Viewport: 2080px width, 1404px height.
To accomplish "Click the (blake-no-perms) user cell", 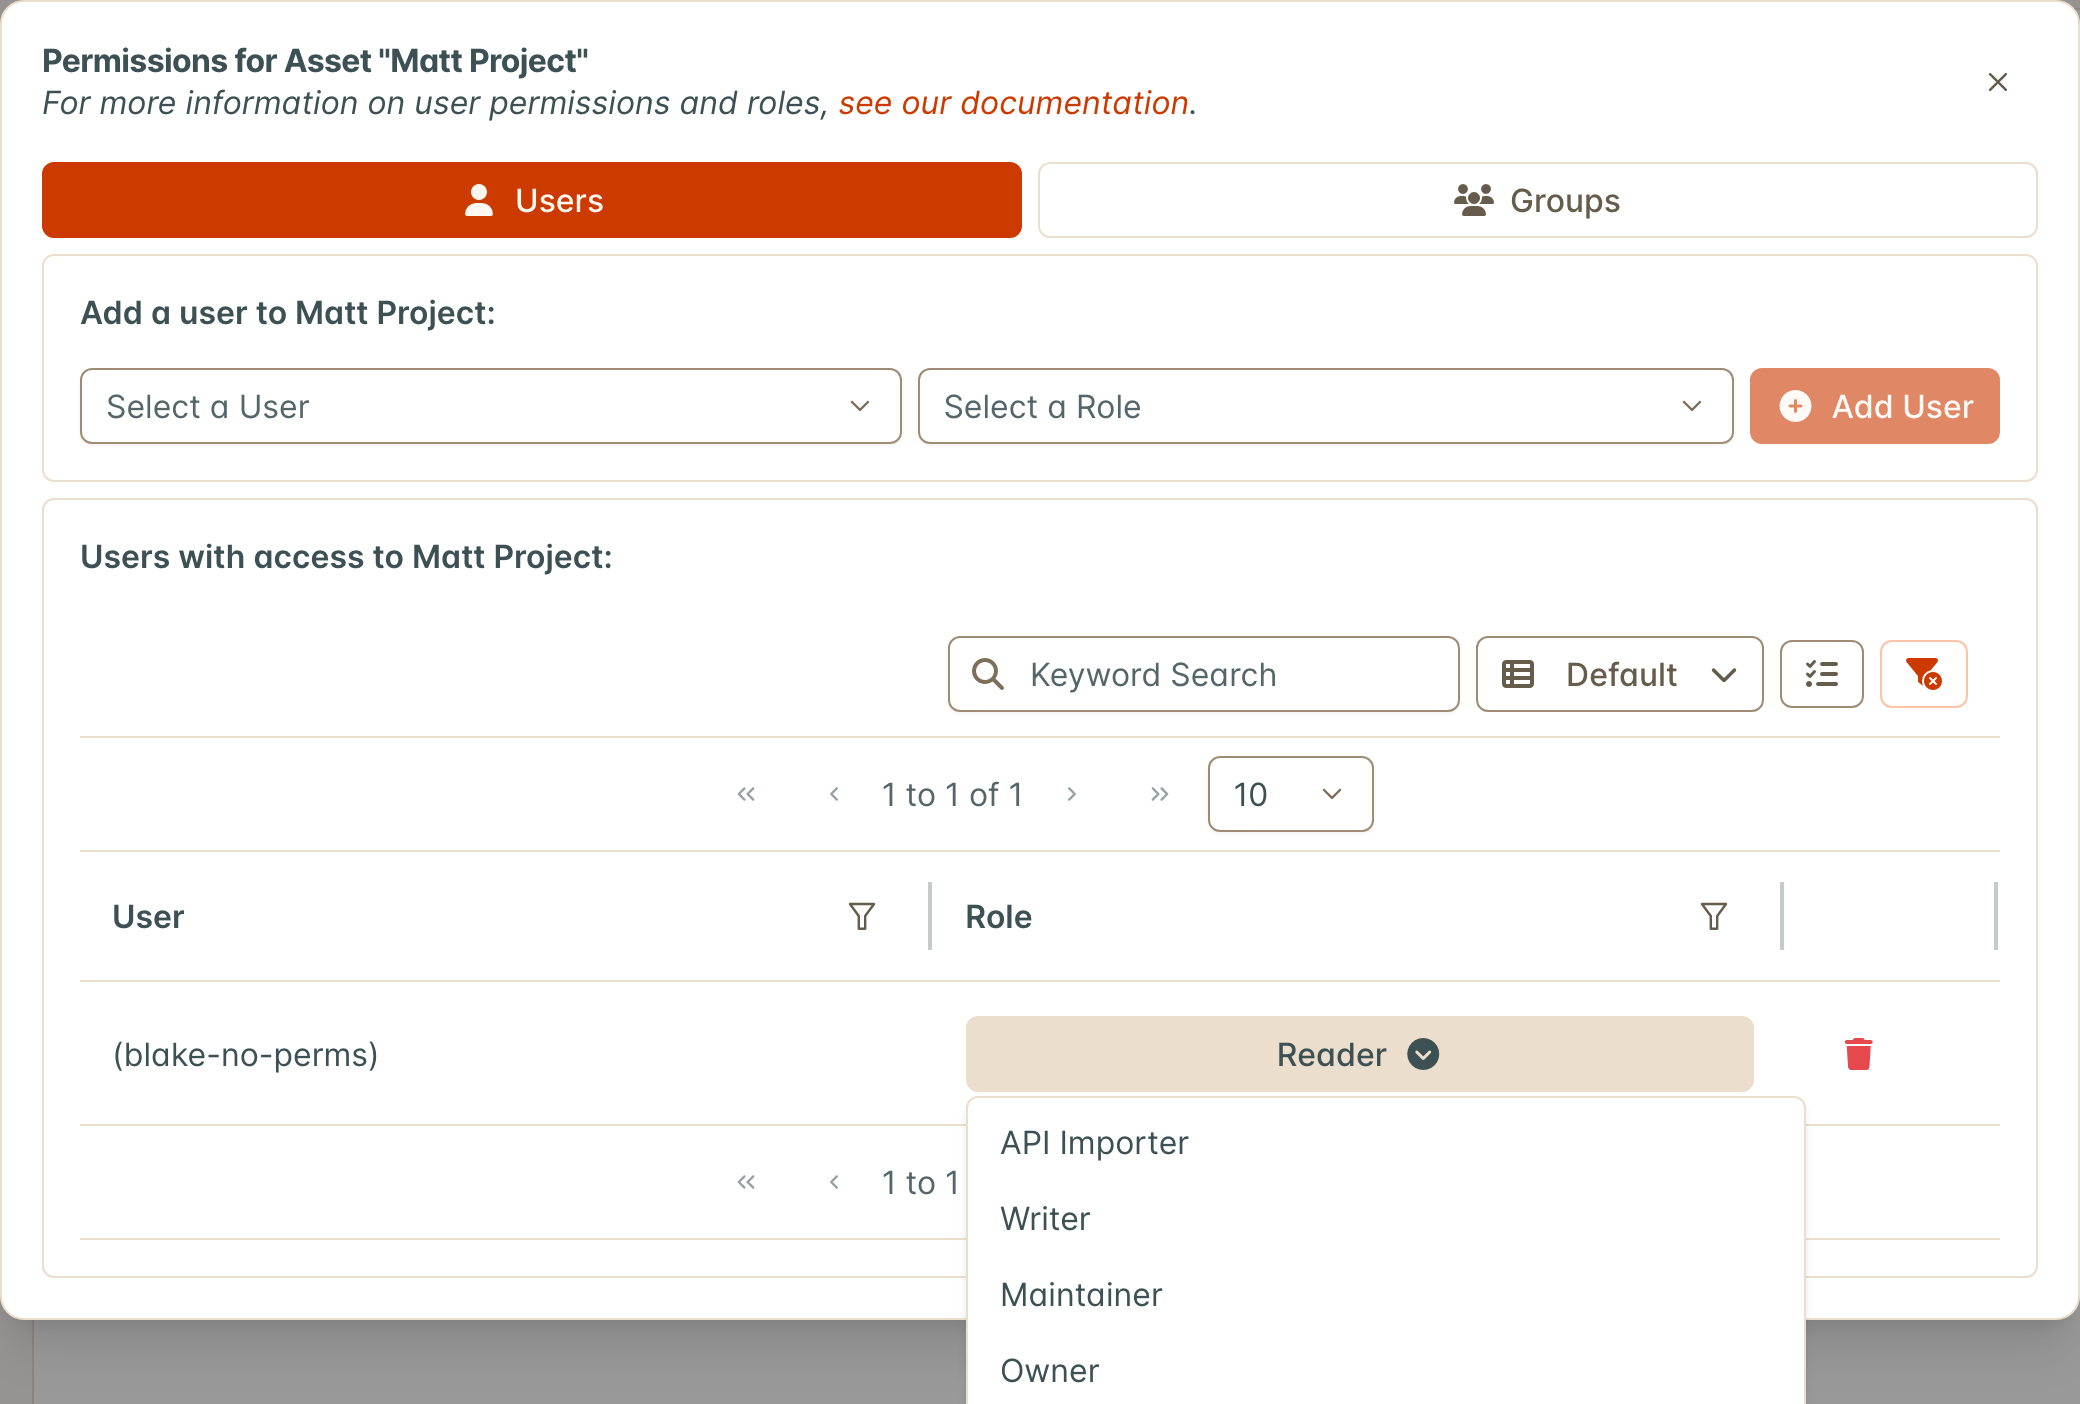I will (245, 1054).
